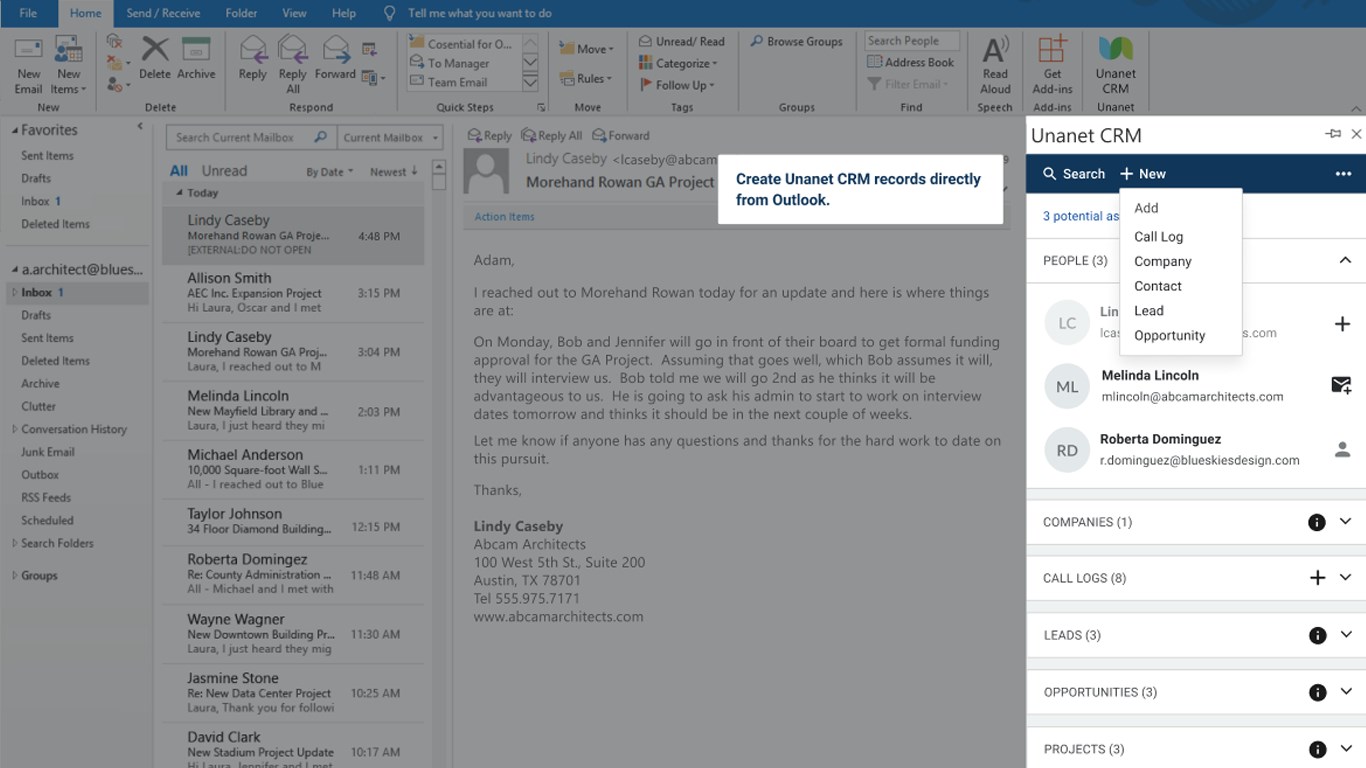Expand the Opportunities section chevron
The image size is (1366, 768).
tap(1345, 691)
